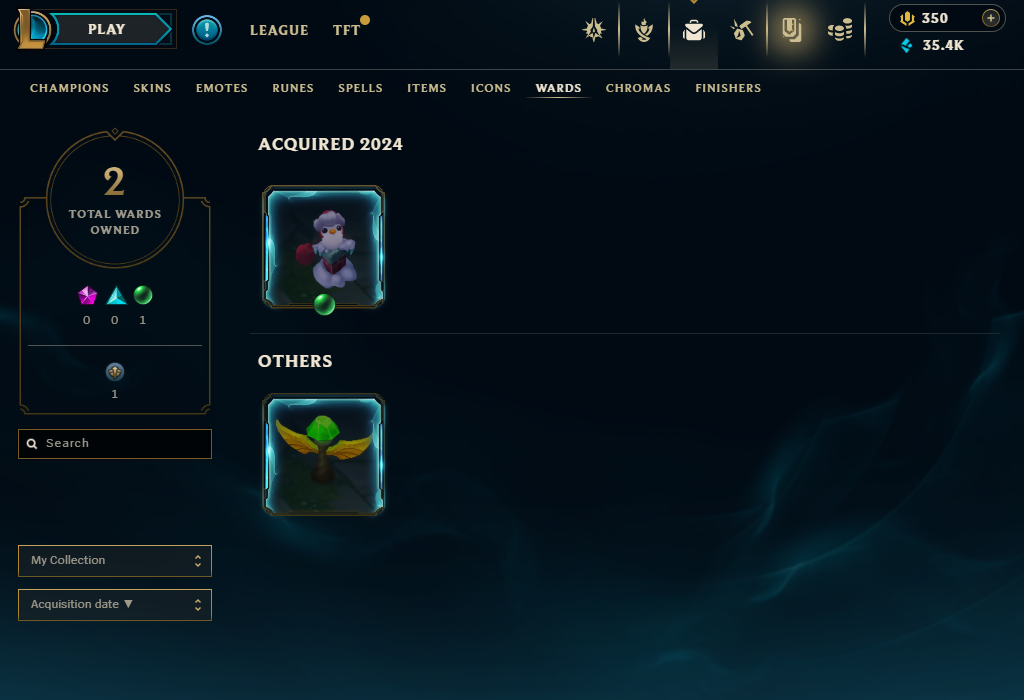Open the Collection briefcase icon
1024x700 pixels.
(x=694, y=30)
